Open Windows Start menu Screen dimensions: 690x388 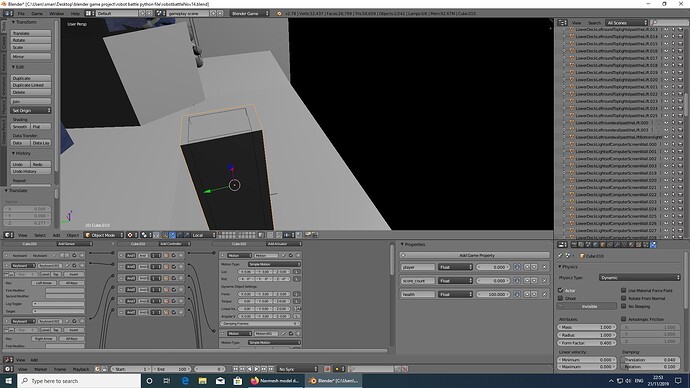9,381
